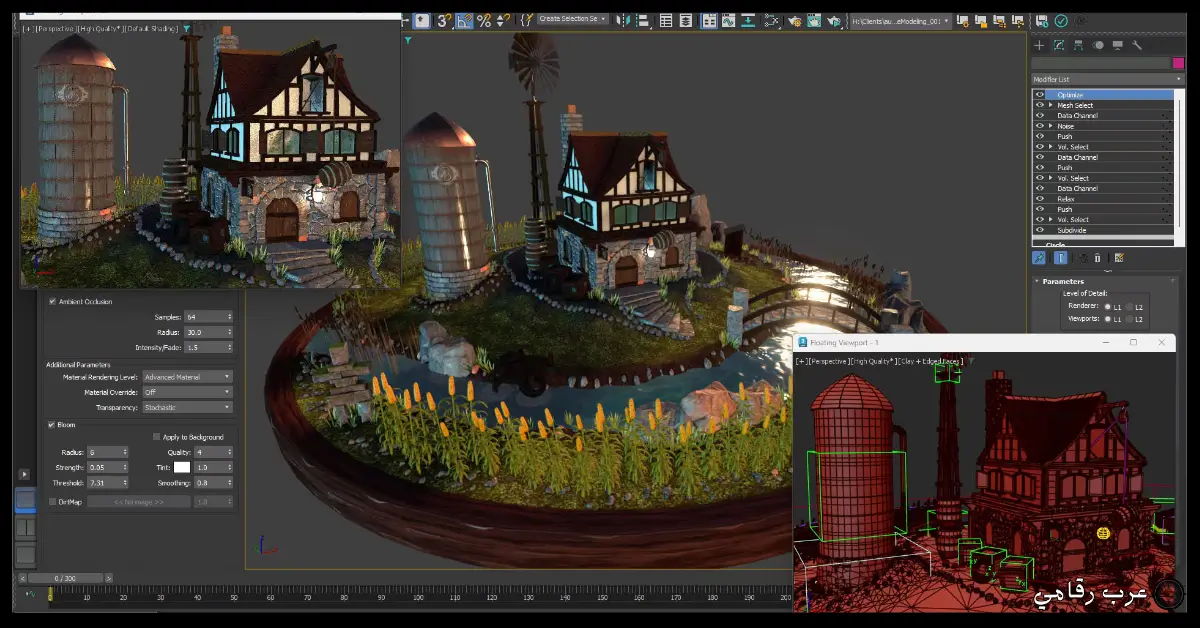Viewport: 1200px width, 628px height.
Task: Select the L2 Renderer radio button
Action: click(x=1130, y=306)
